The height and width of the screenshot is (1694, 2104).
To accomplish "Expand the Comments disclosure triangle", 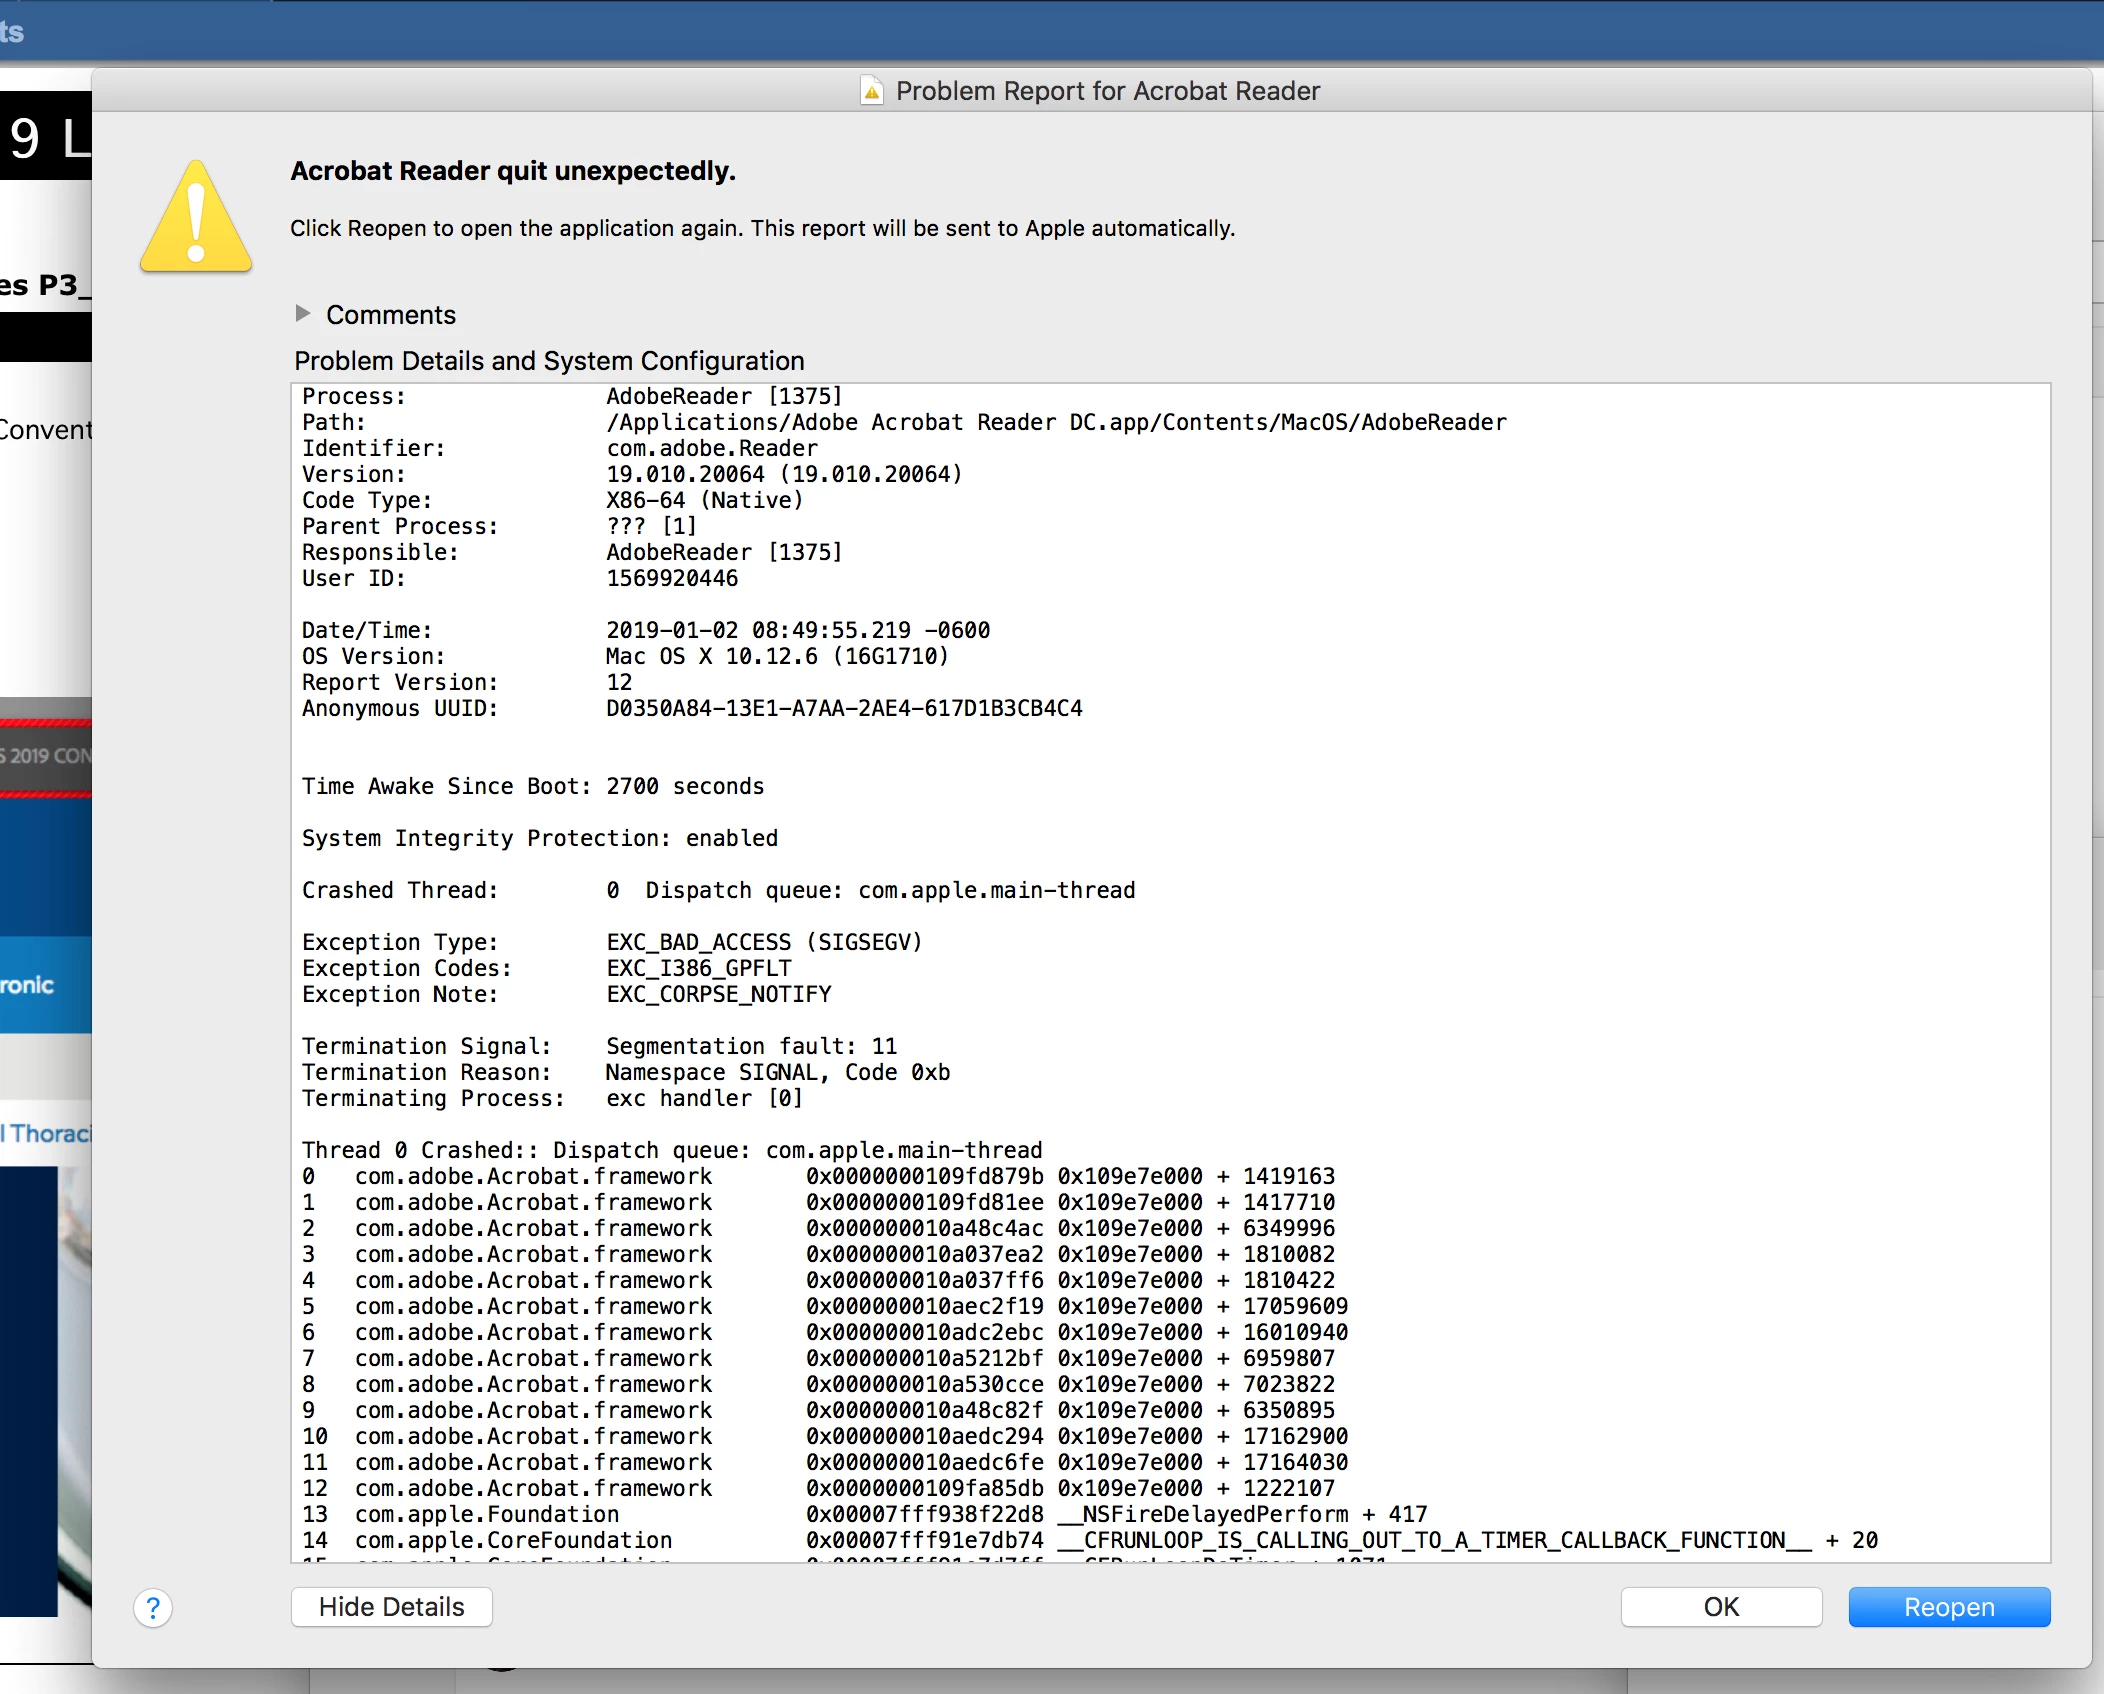I will pos(303,314).
